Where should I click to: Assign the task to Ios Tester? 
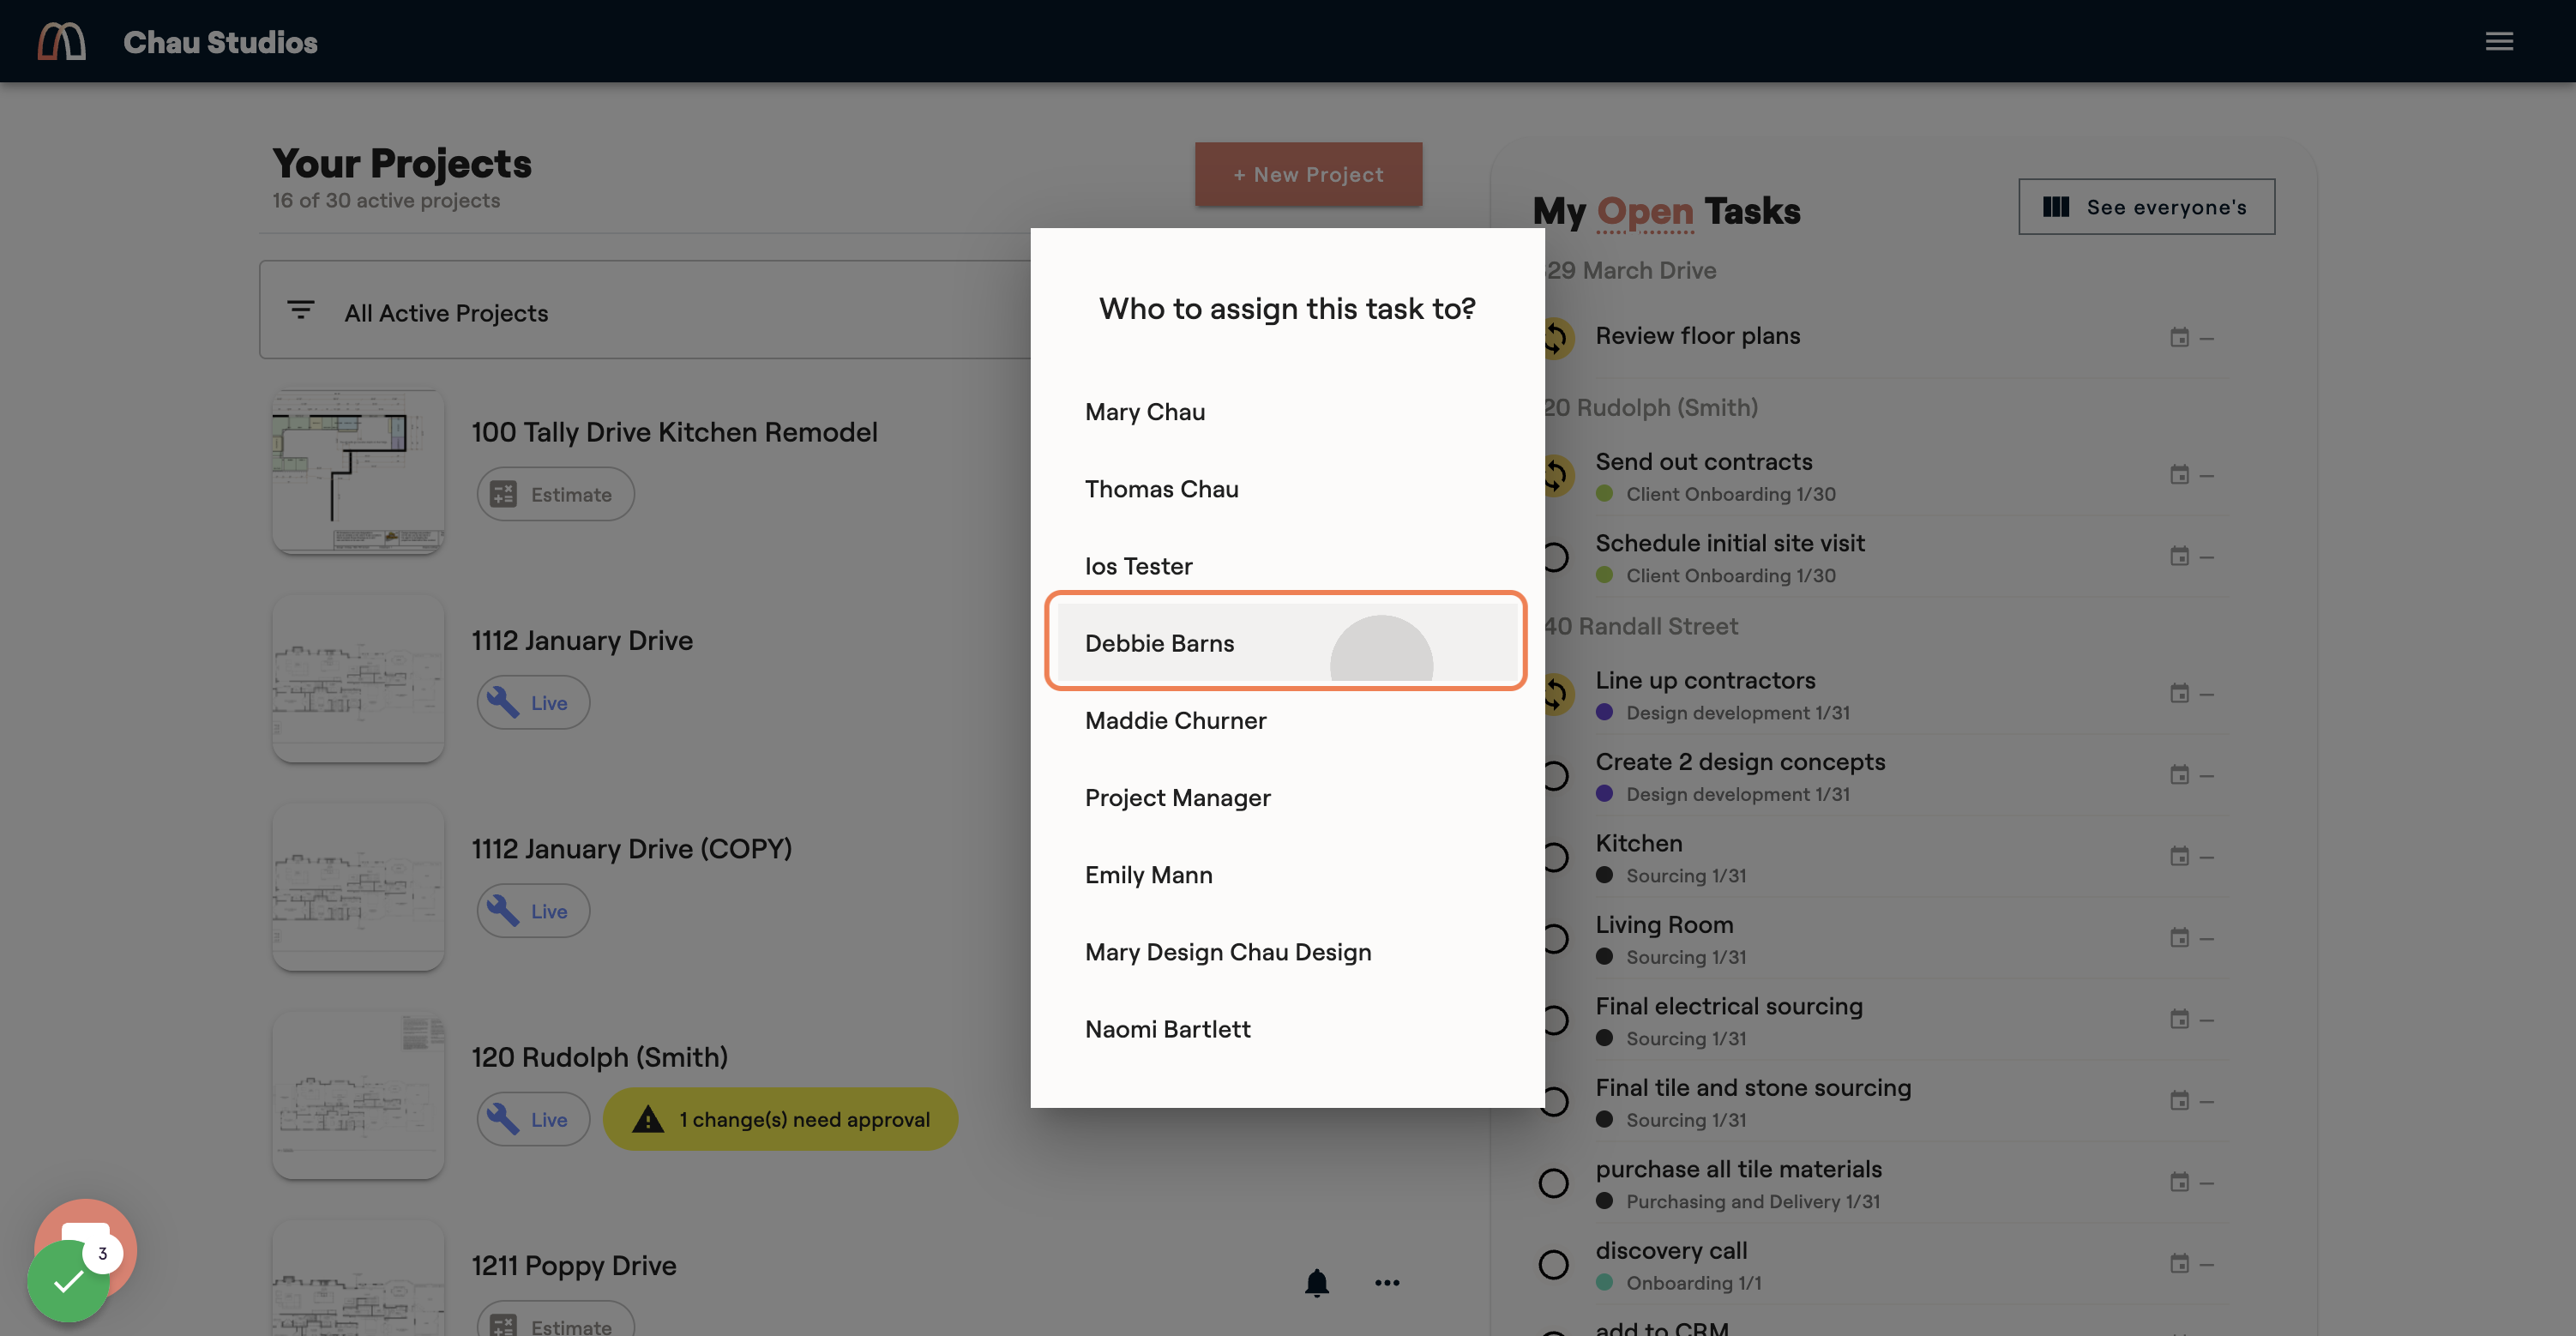(x=1287, y=566)
